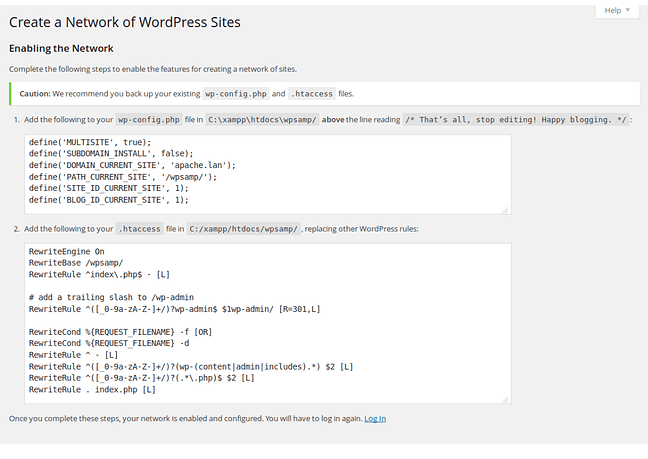Click the RewriteRule ^index\.php$ line
This screenshot has width=648, height=459.
[x=99, y=275]
